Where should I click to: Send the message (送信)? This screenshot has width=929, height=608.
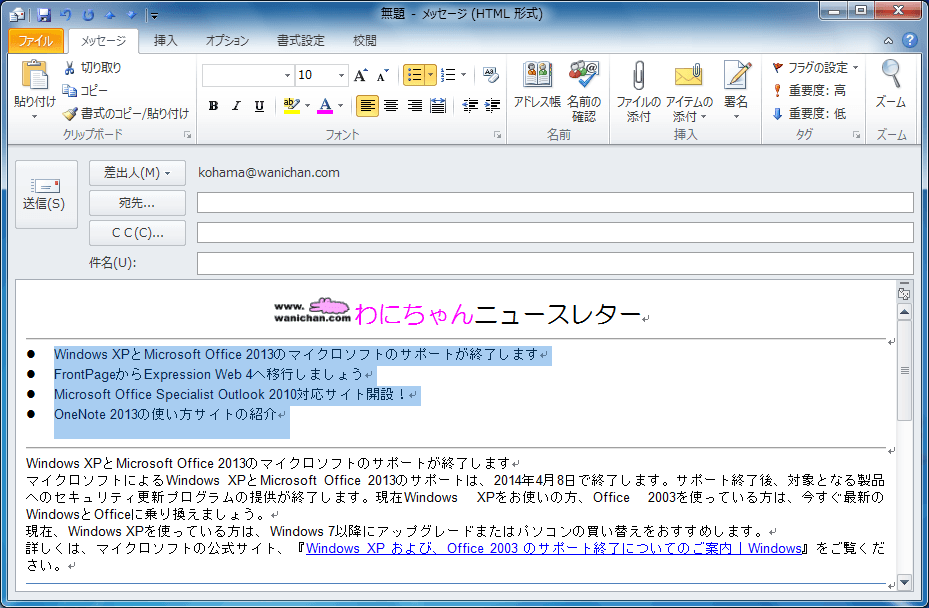[x=46, y=194]
